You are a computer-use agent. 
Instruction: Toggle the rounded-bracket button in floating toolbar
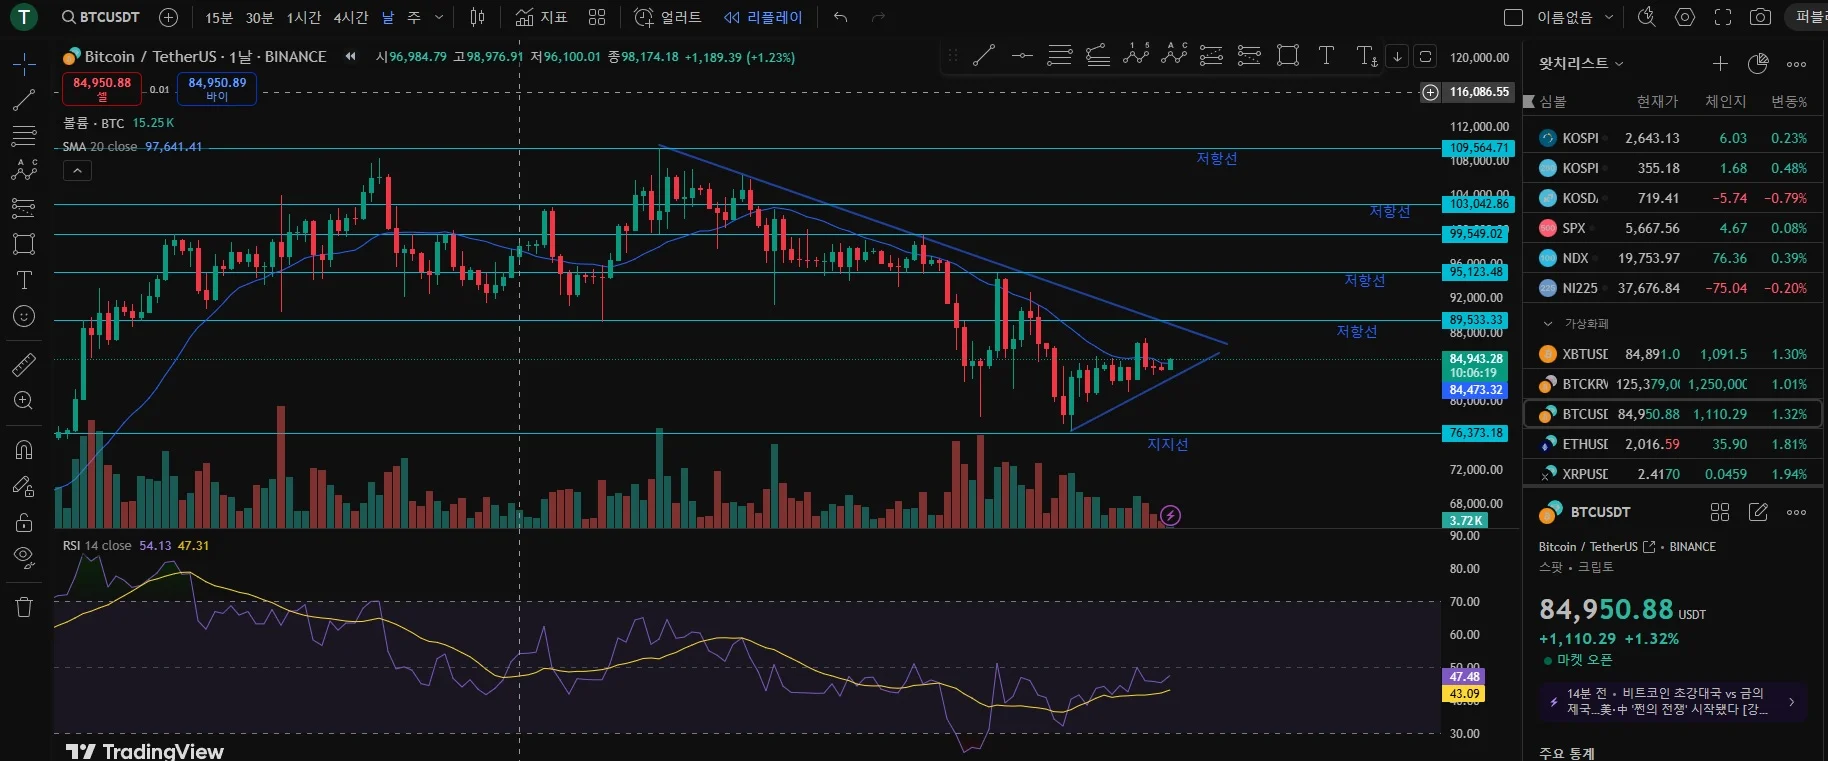coord(1426,56)
